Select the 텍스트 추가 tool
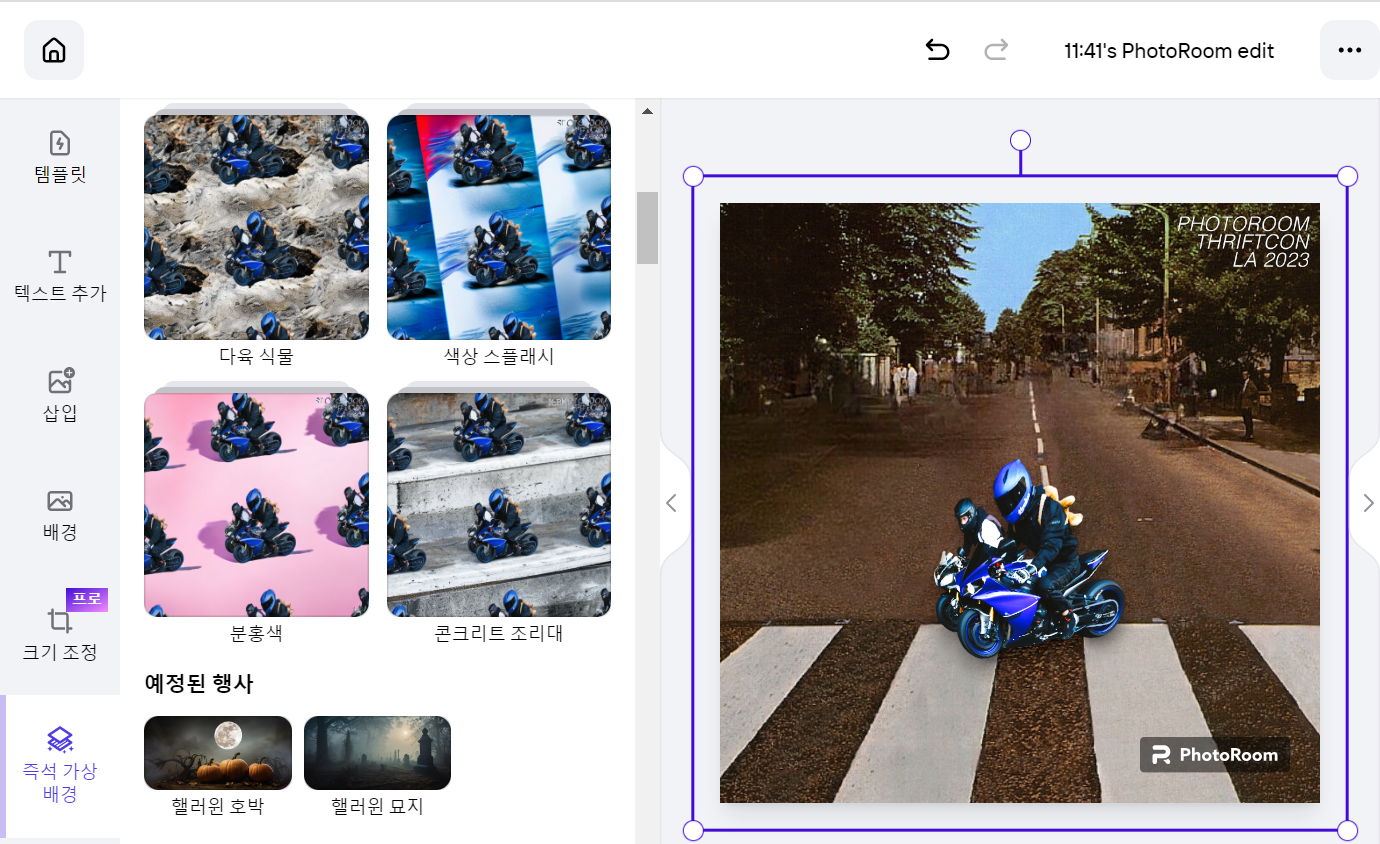Image resolution: width=1380 pixels, height=844 pixels. click(x=60, y=277)
